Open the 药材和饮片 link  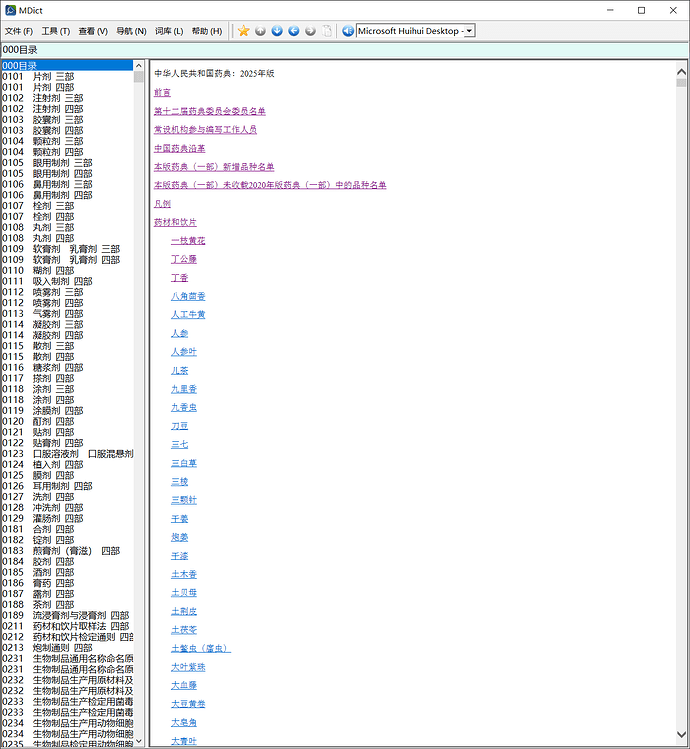coord(175,222)
